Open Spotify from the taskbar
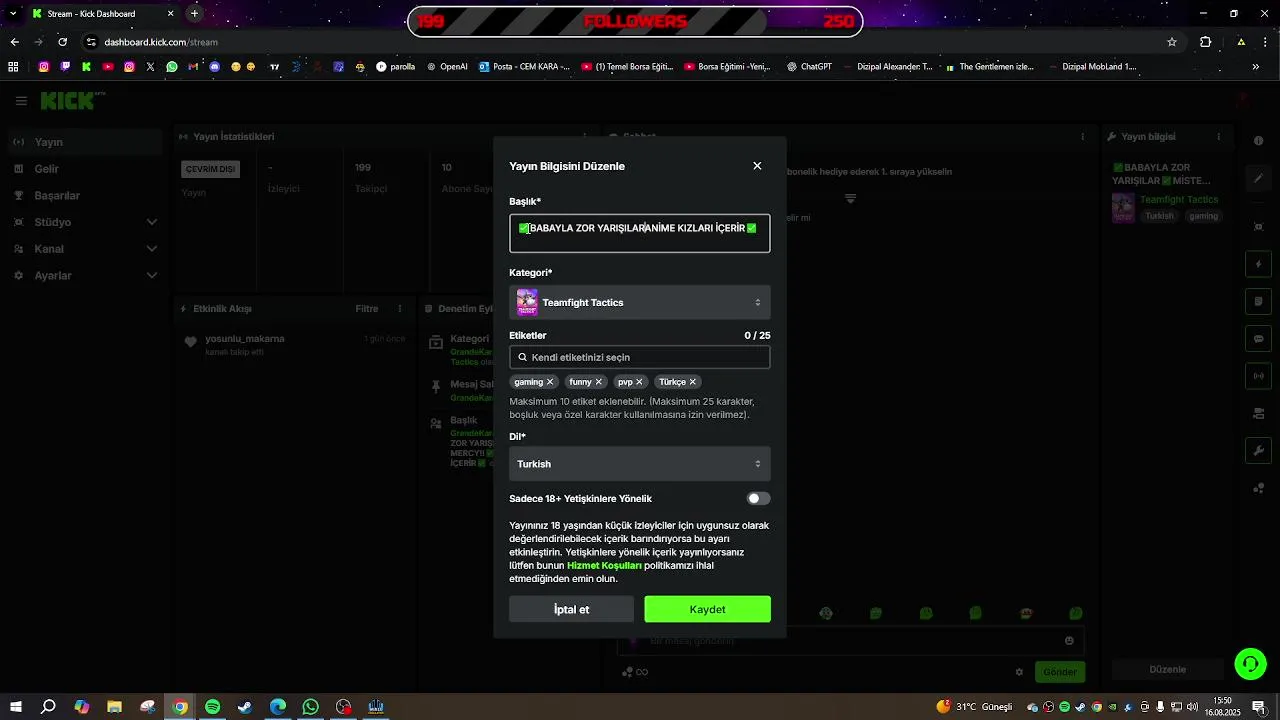Screen dimensions: 1280x720 tap(212, 707)
